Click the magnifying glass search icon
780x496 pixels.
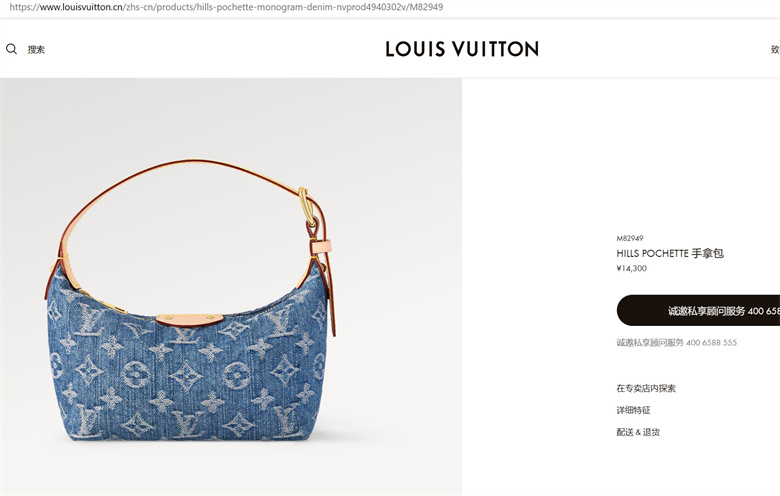(11, 49)
